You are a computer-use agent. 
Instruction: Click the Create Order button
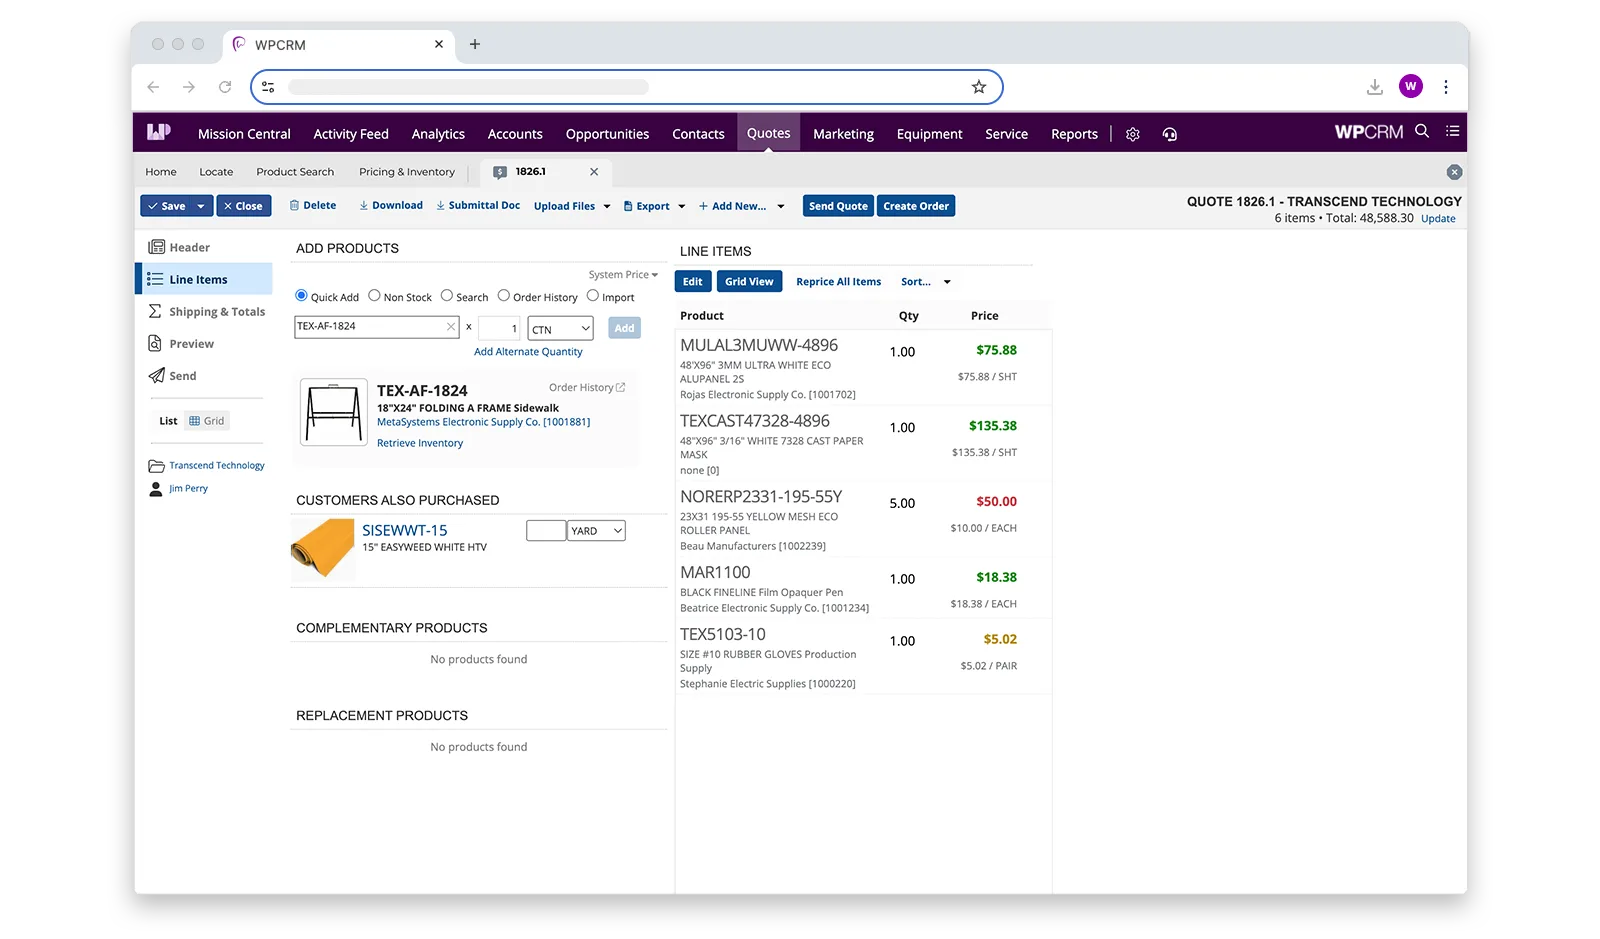(916, 206)
